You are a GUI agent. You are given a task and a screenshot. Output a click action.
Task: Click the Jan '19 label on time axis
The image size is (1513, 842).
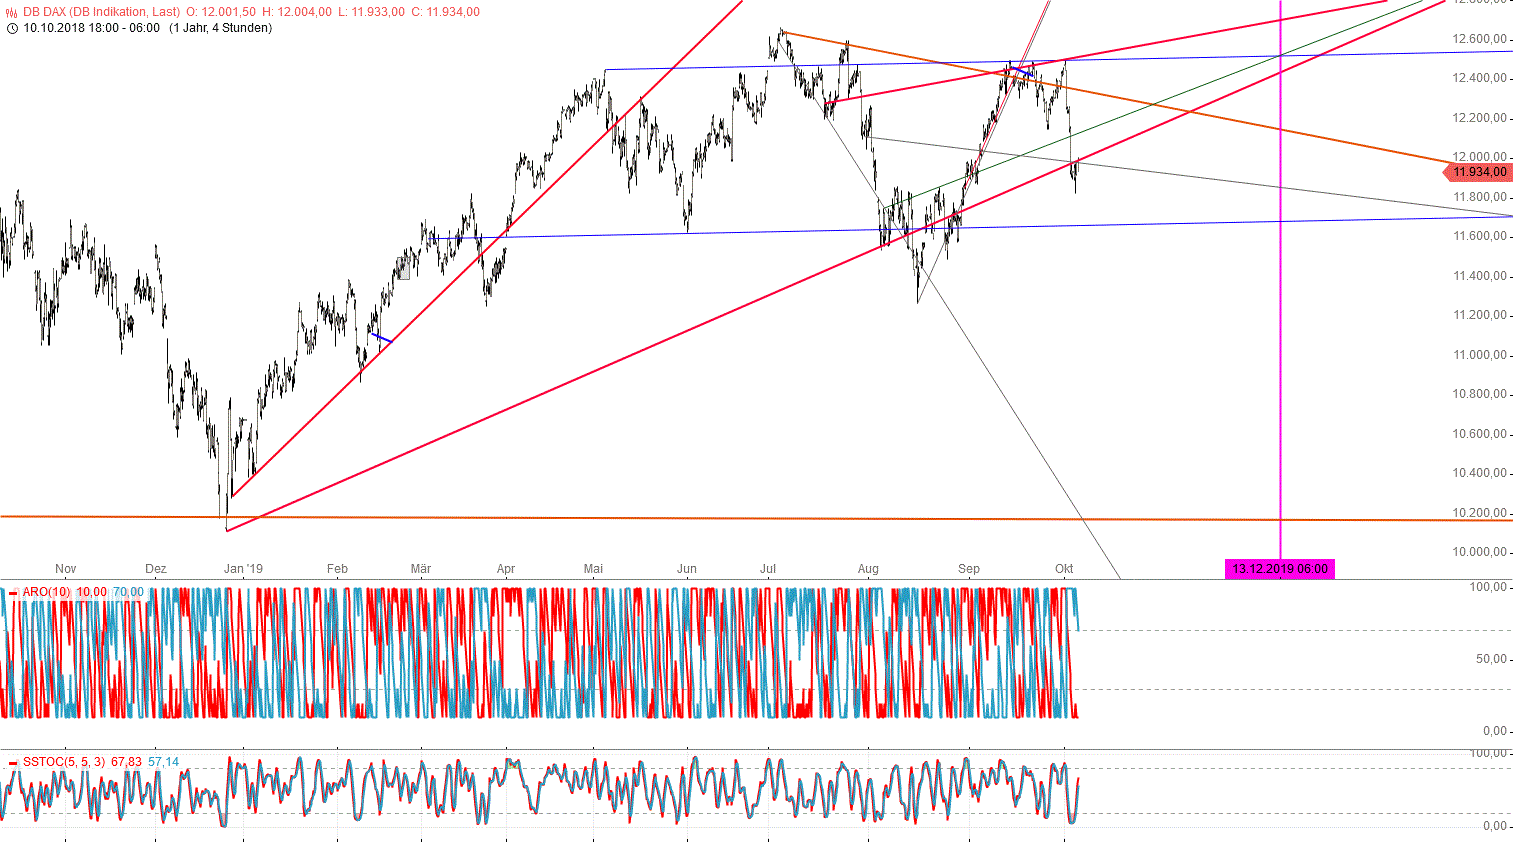(x=243, y=569)
